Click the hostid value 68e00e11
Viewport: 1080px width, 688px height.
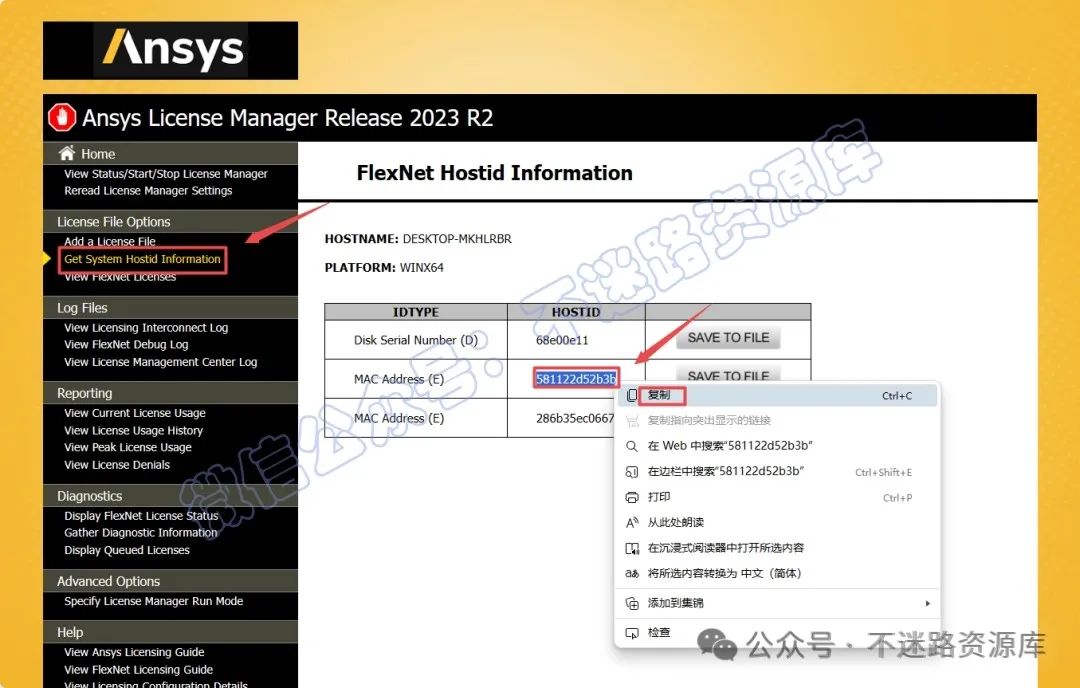tap(562, 340)
